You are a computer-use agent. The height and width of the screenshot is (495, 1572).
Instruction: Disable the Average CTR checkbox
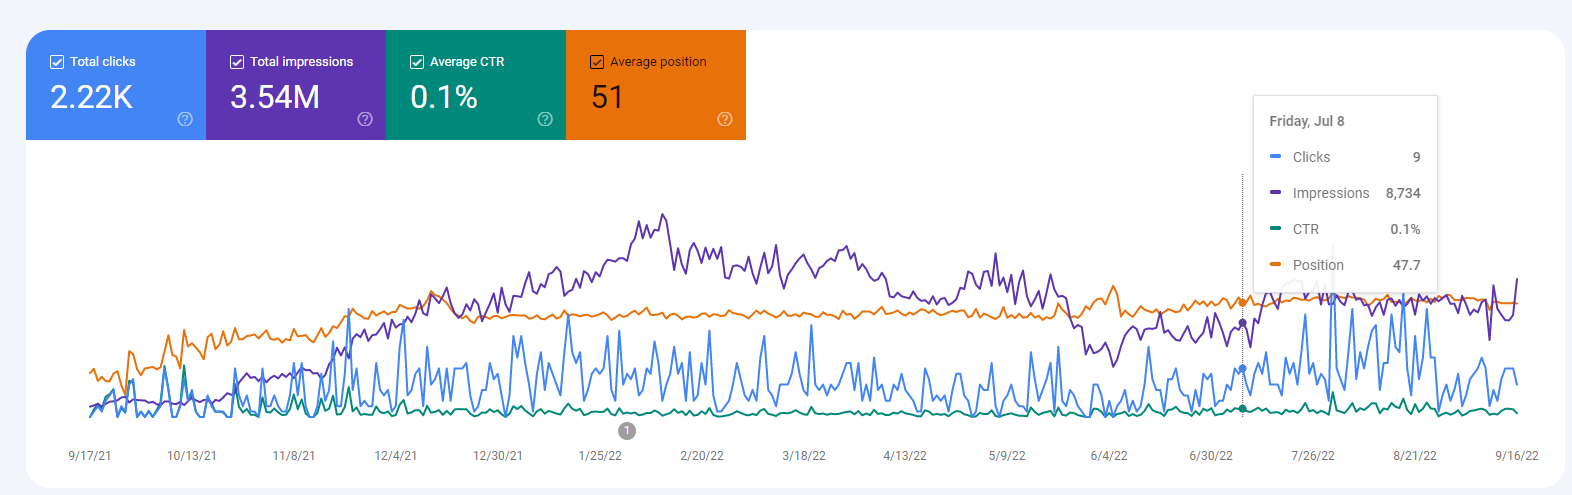(417, 62)
